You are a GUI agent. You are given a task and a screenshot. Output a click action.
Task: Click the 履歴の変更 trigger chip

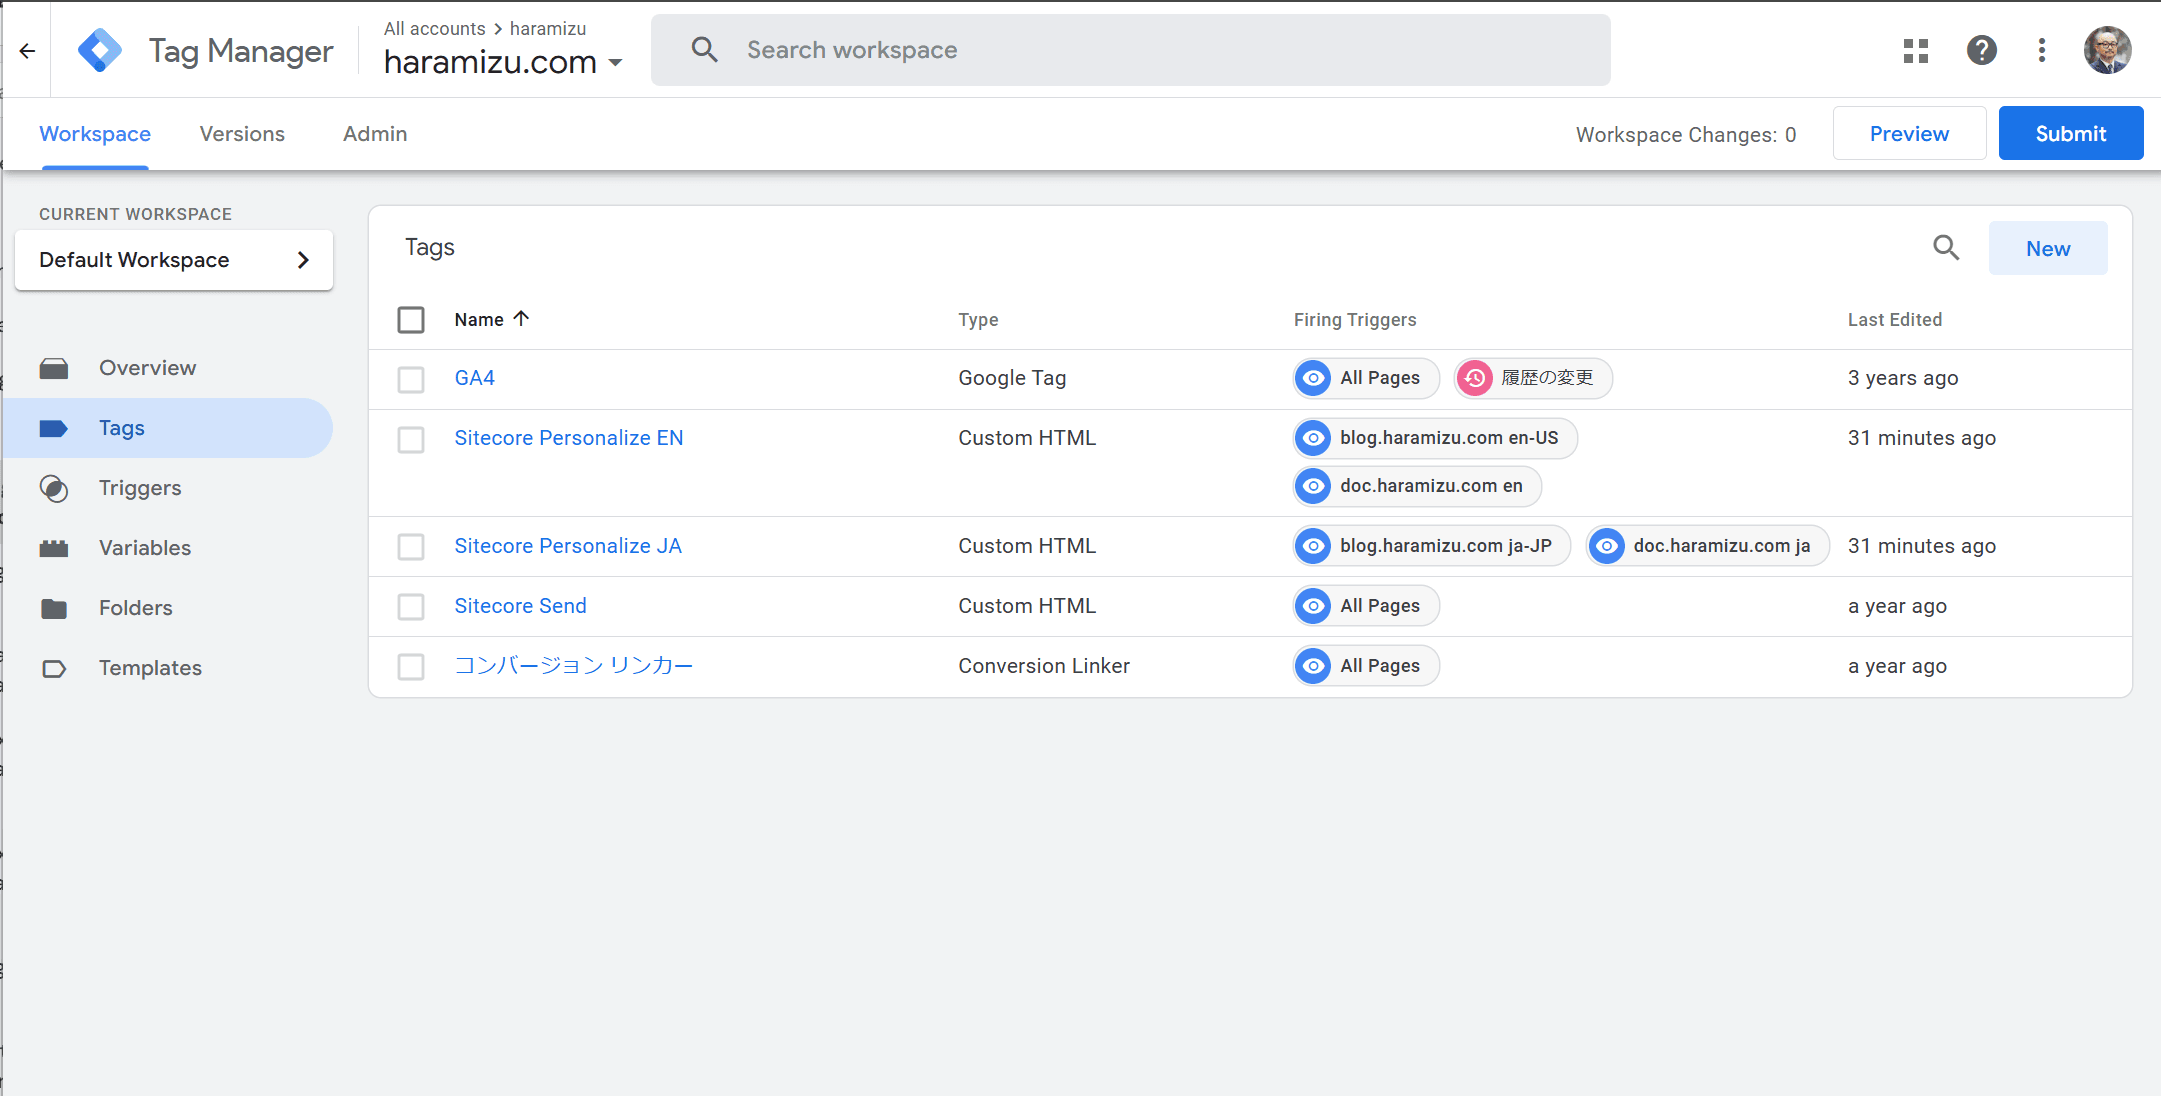1533,378
